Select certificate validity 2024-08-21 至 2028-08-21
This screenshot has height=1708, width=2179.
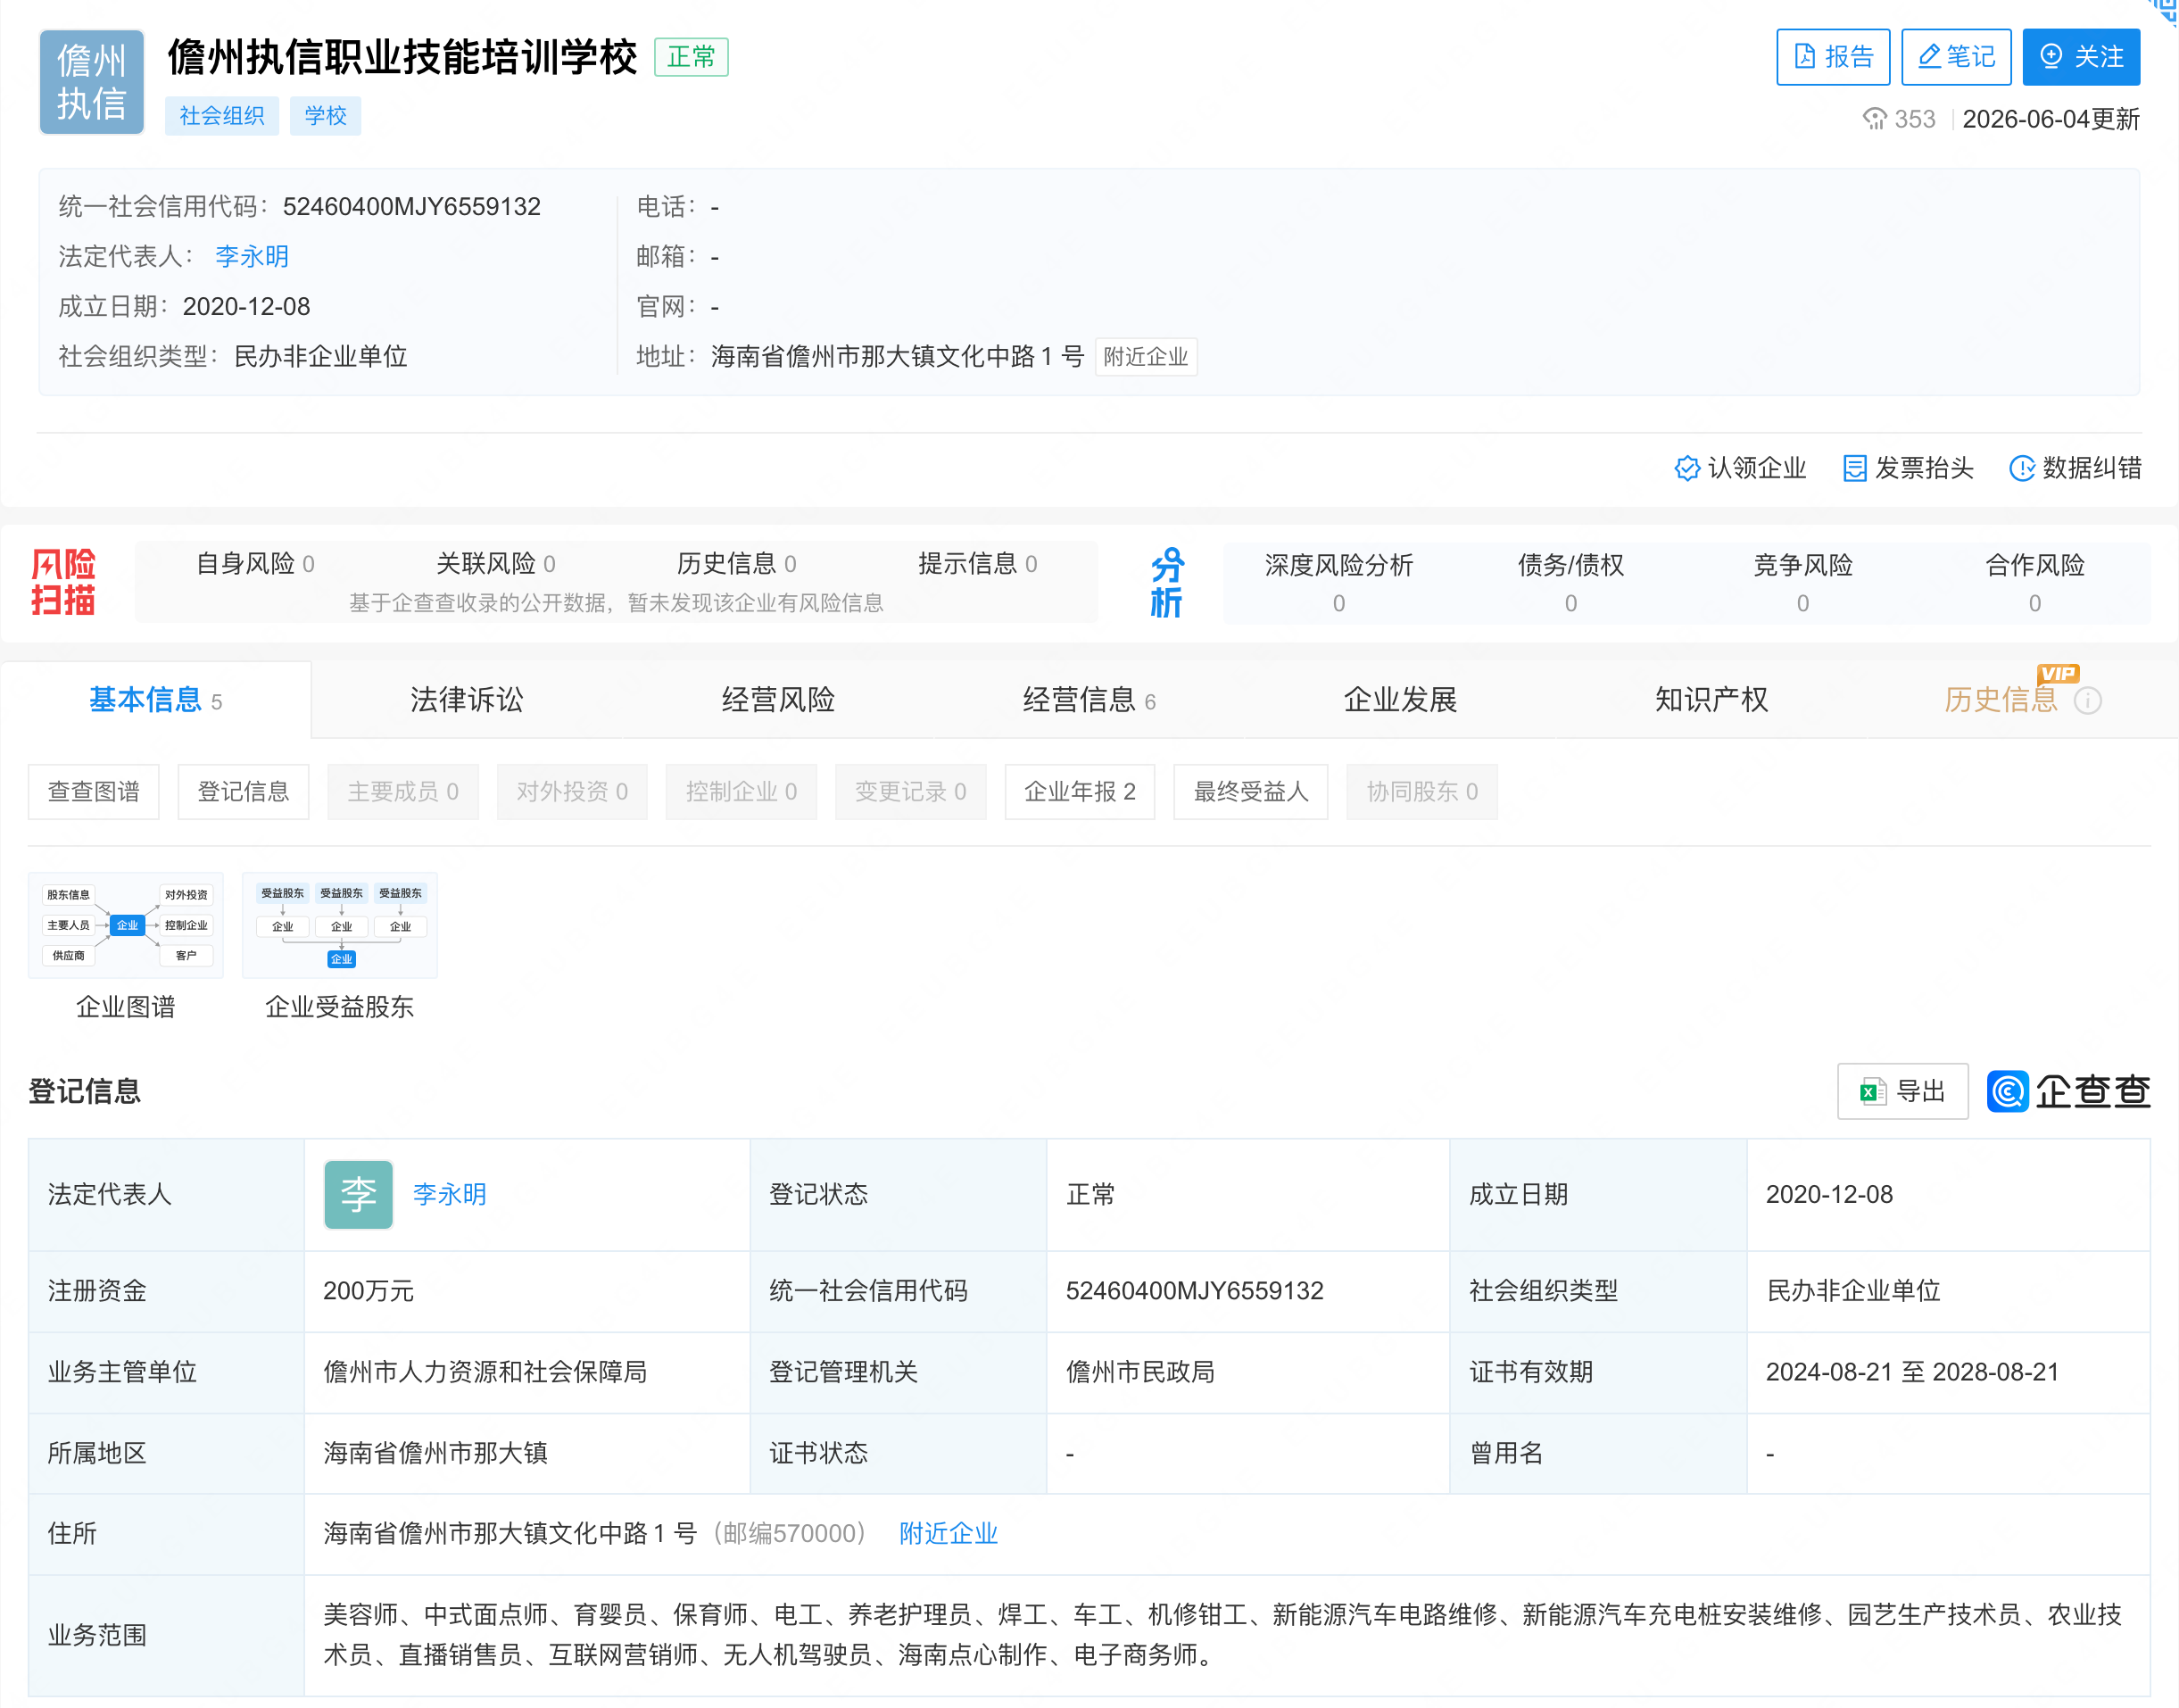click(1912, 1372)
